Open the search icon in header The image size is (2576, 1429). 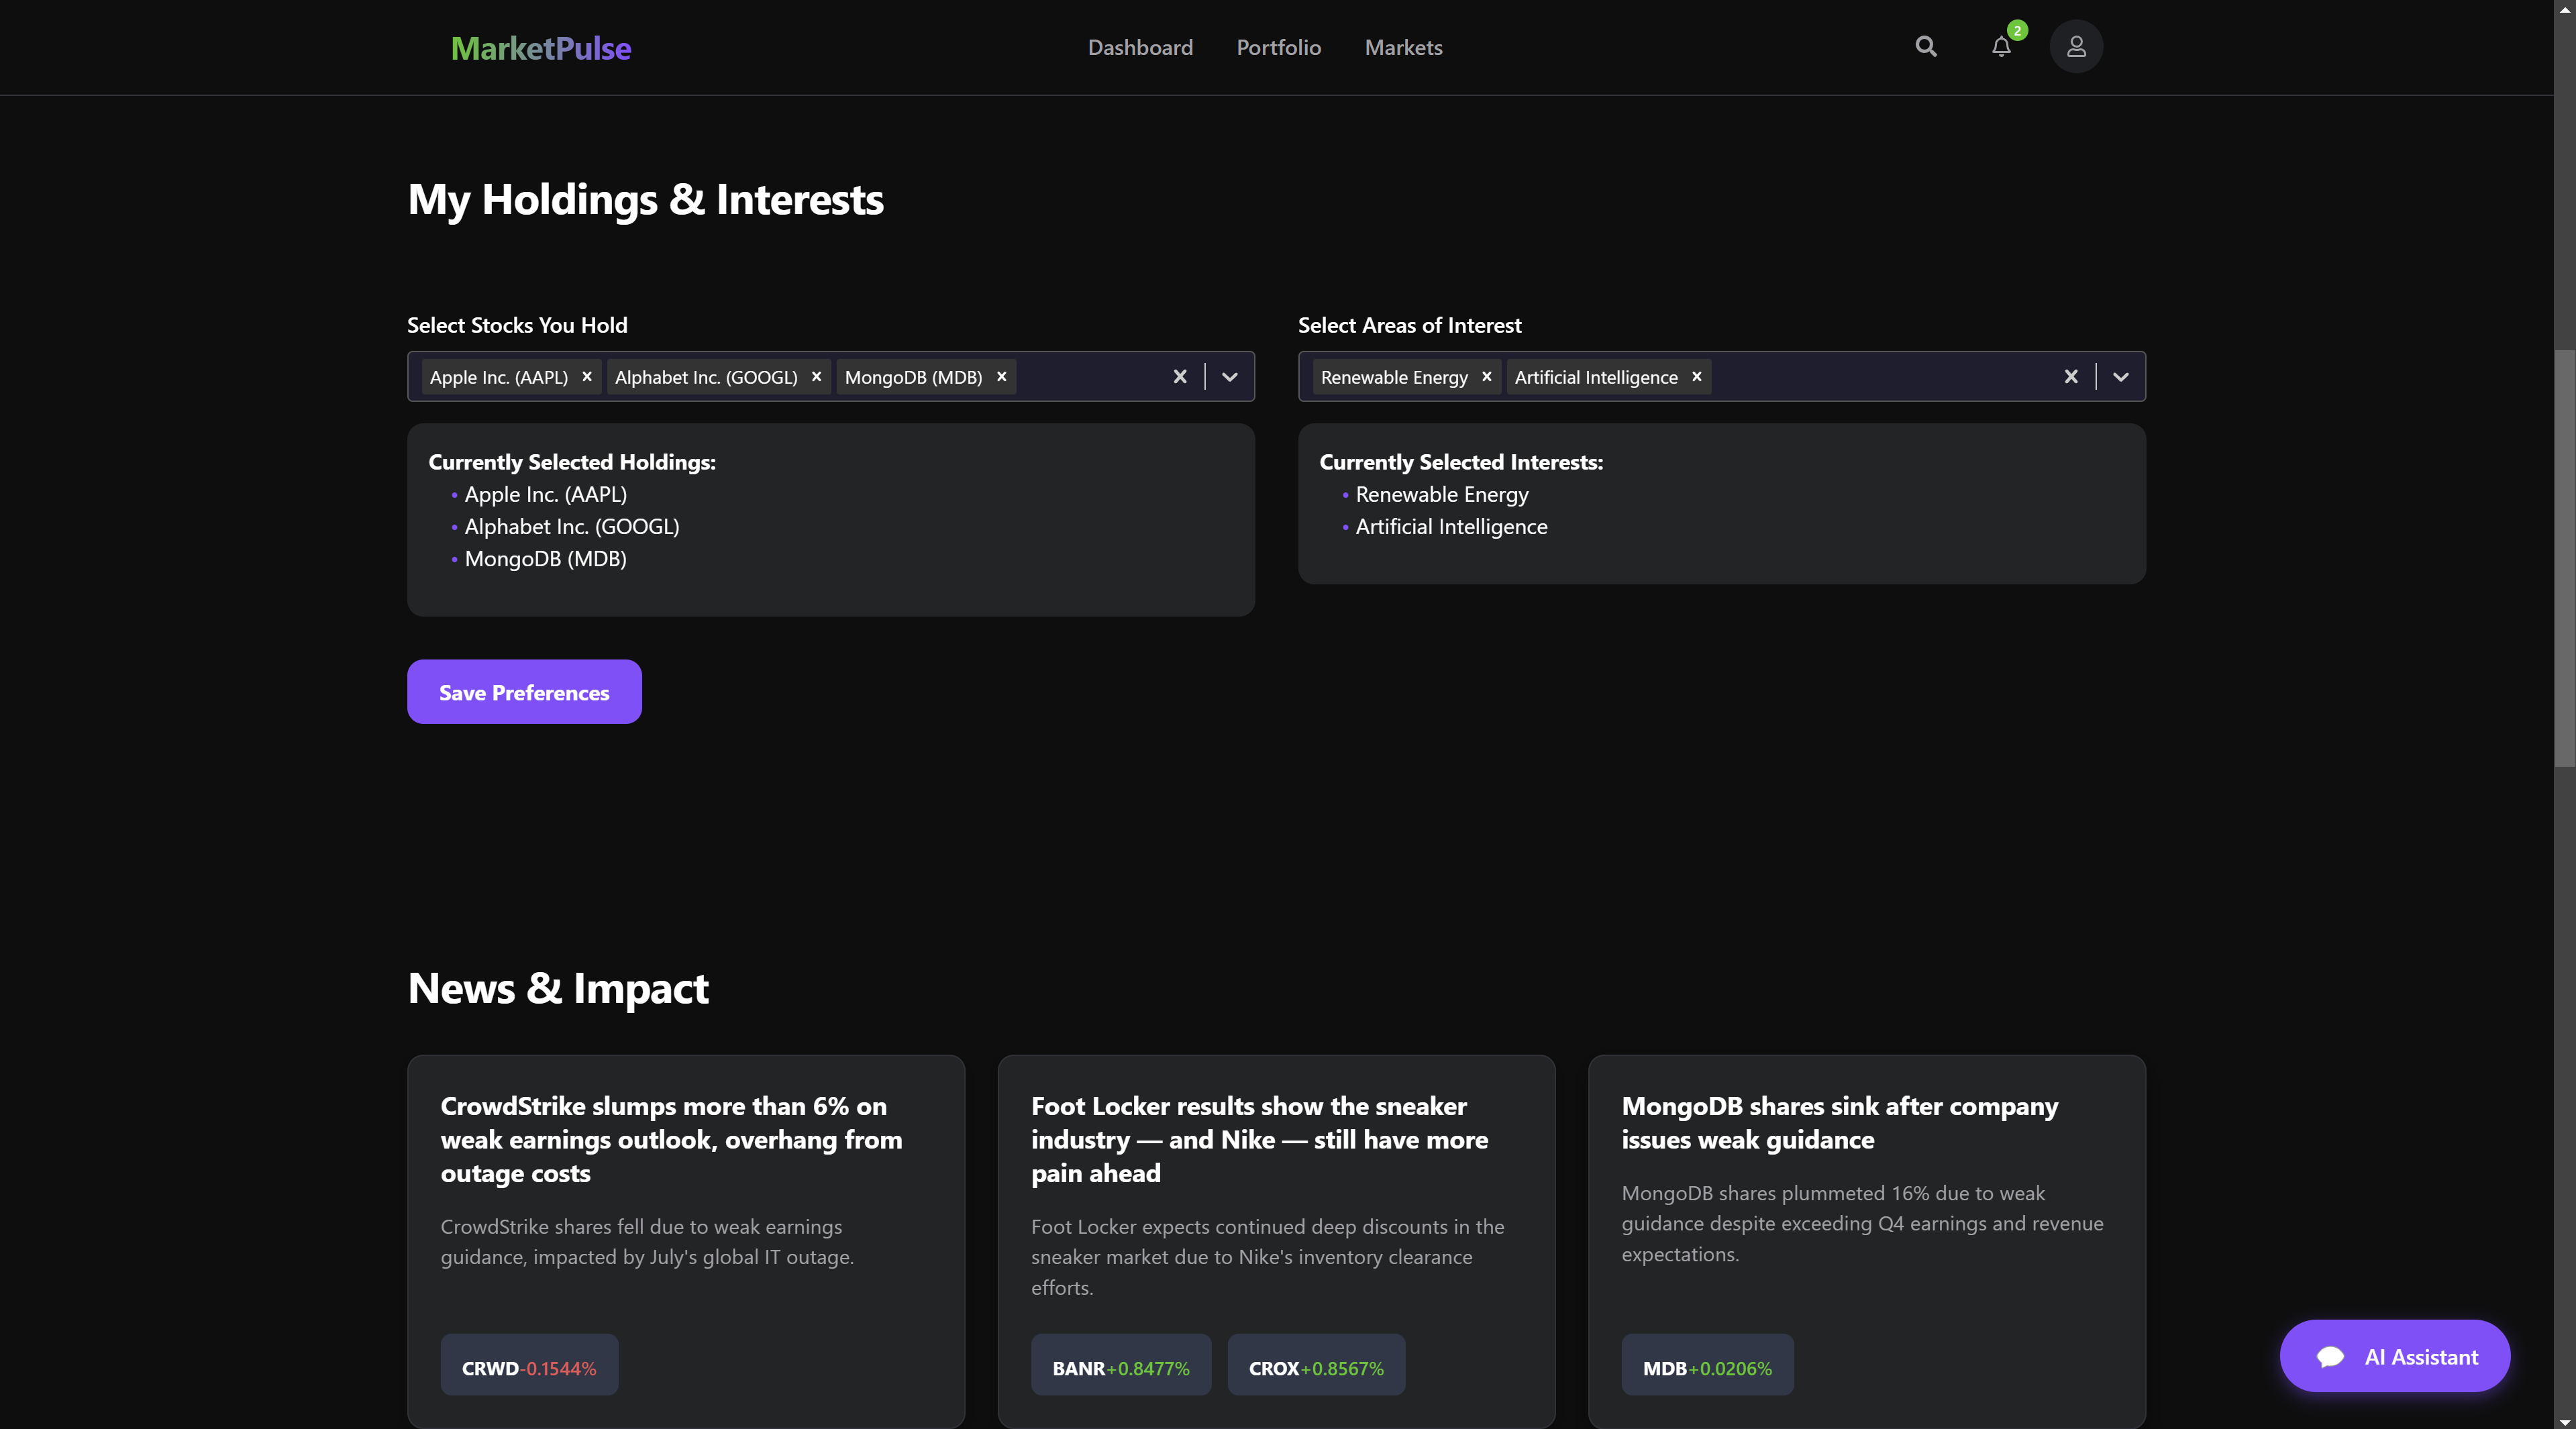tap(1925, 47)
